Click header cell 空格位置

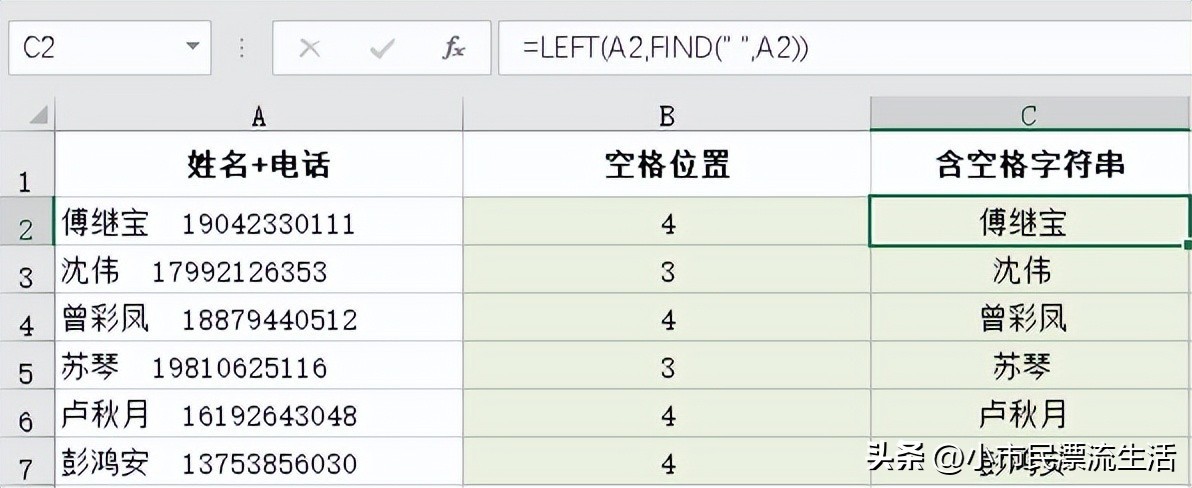666,165
